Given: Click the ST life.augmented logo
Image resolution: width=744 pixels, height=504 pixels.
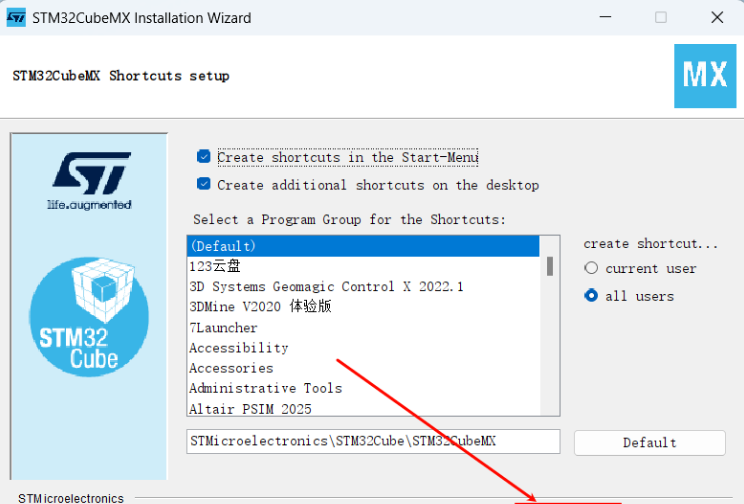Looking at the screenshot, I should (90, 181).
